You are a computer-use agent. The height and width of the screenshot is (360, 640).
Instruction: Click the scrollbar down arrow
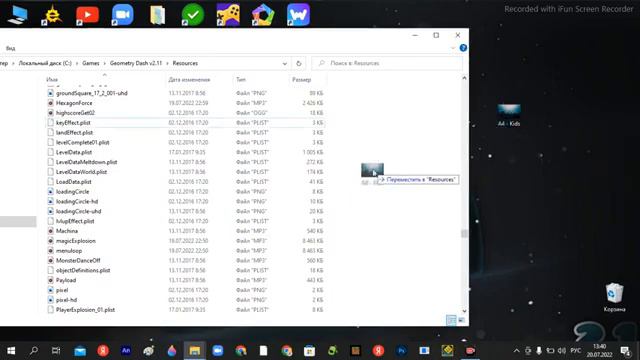pyautogui.click(x=464, y=311)
